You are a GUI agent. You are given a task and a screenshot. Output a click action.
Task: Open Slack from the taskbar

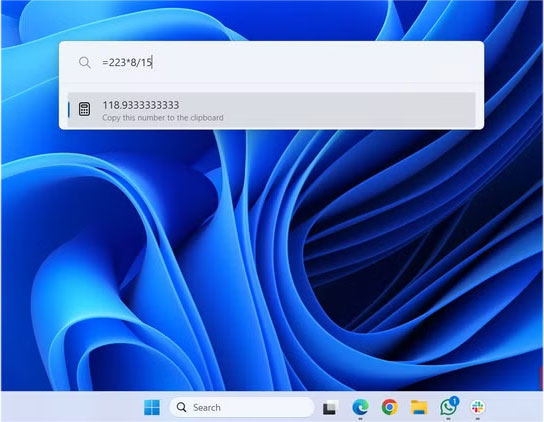click(478, 407)
